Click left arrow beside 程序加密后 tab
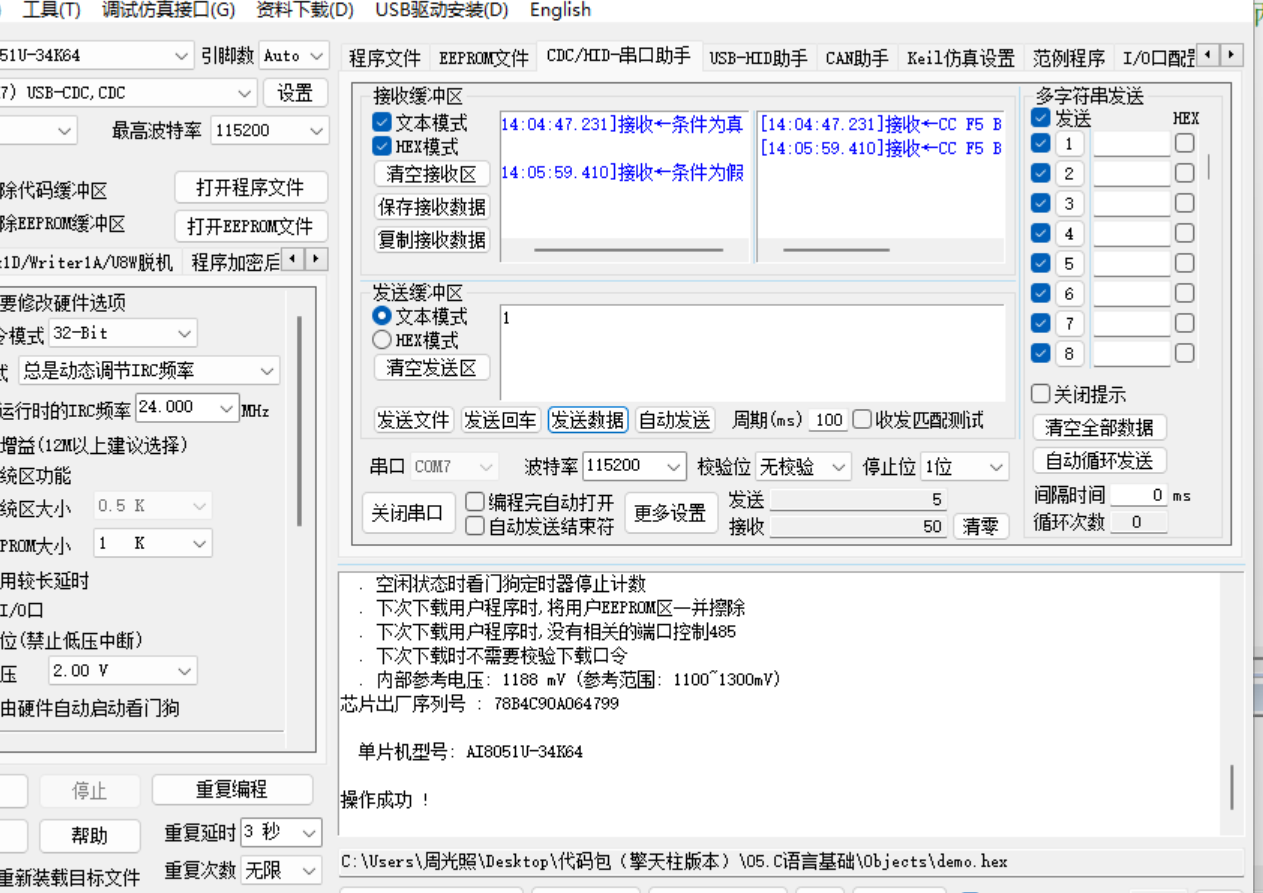 click(293, 260)
